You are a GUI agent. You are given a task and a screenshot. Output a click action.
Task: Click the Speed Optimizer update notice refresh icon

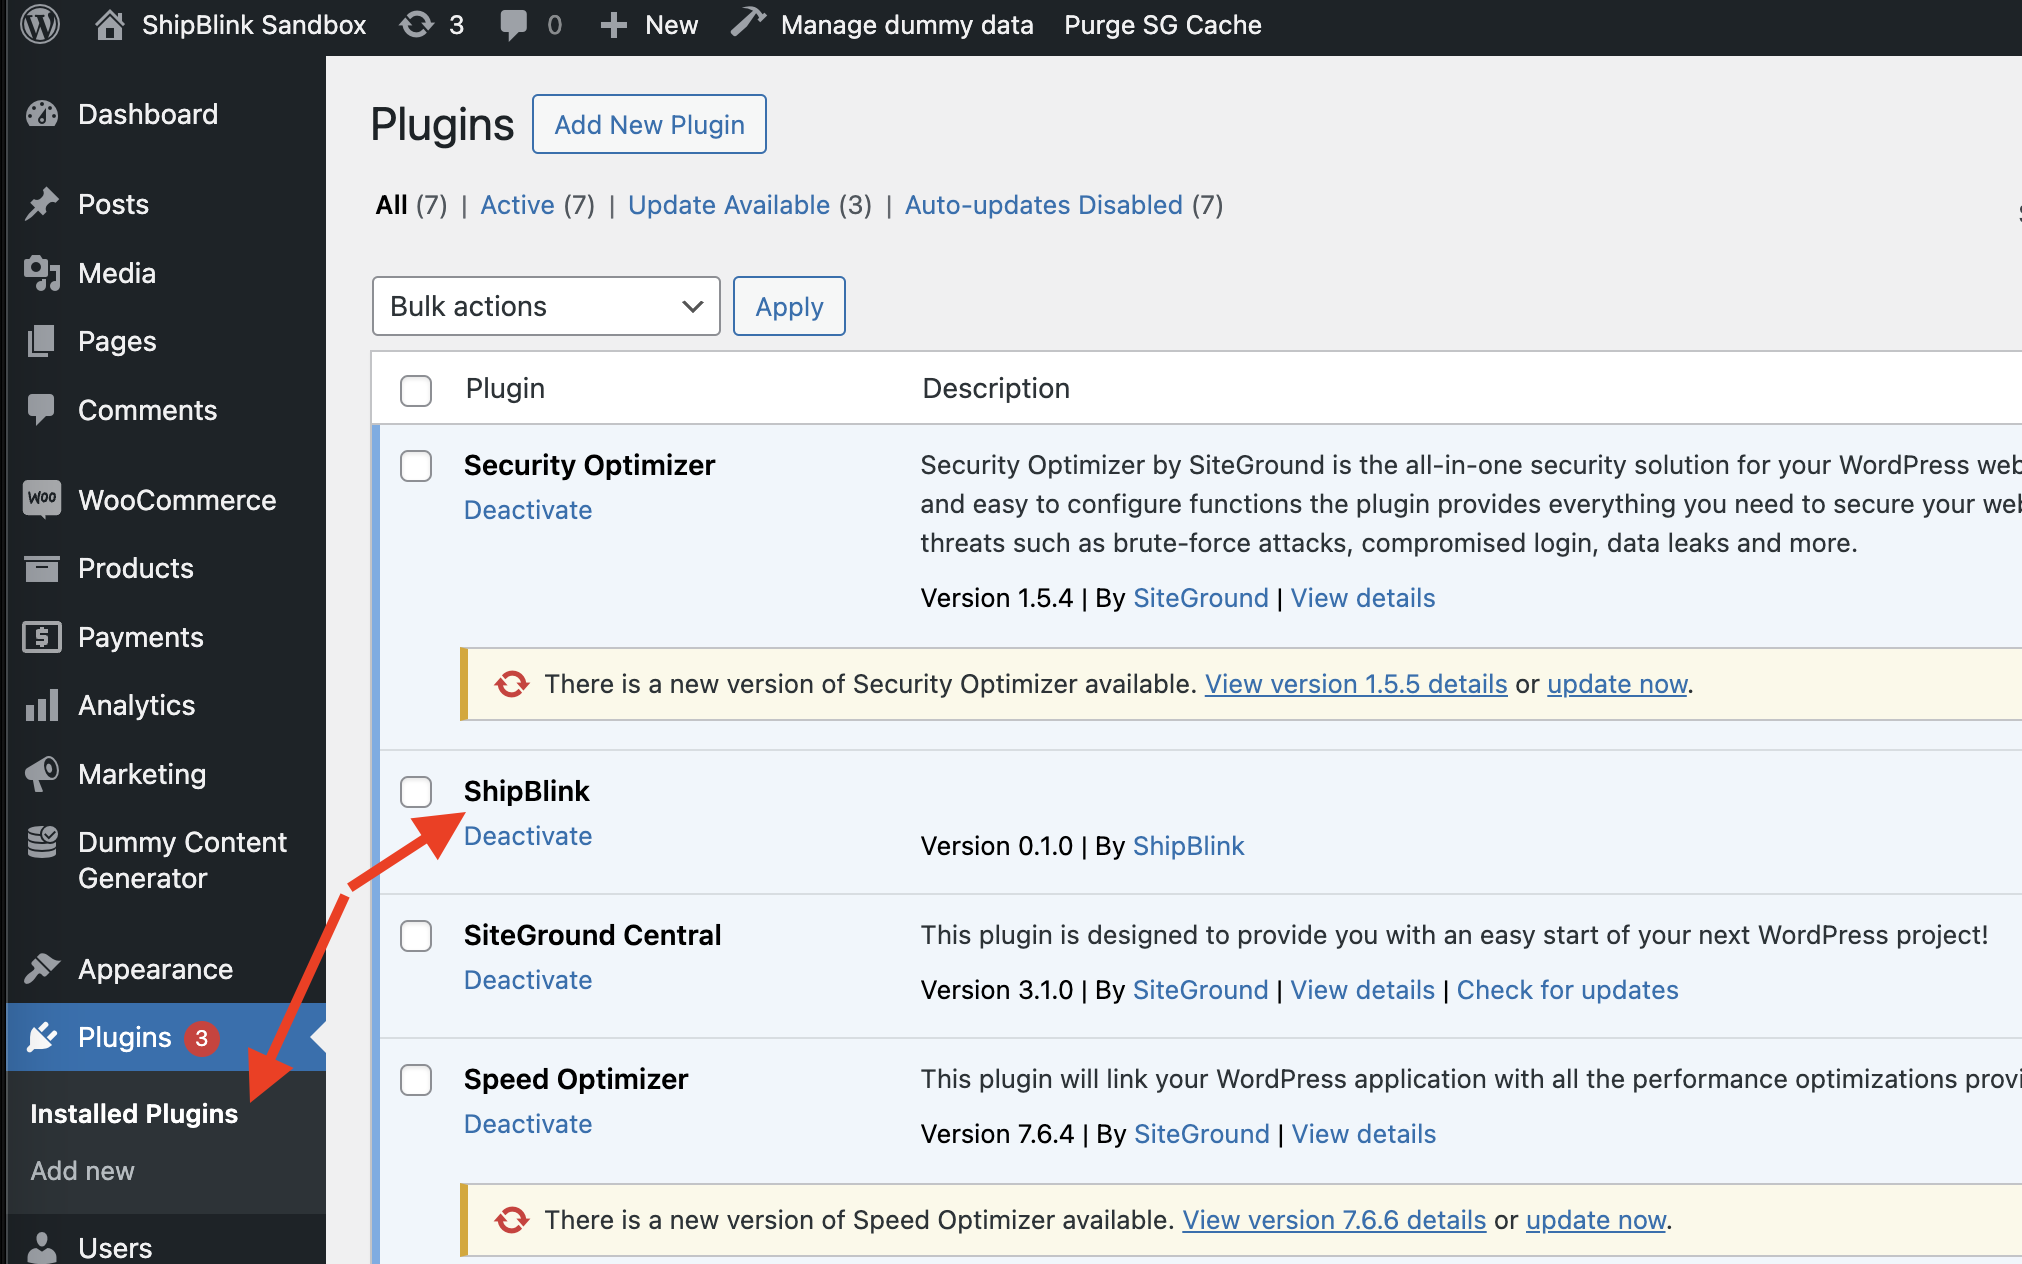point(512,1220)
